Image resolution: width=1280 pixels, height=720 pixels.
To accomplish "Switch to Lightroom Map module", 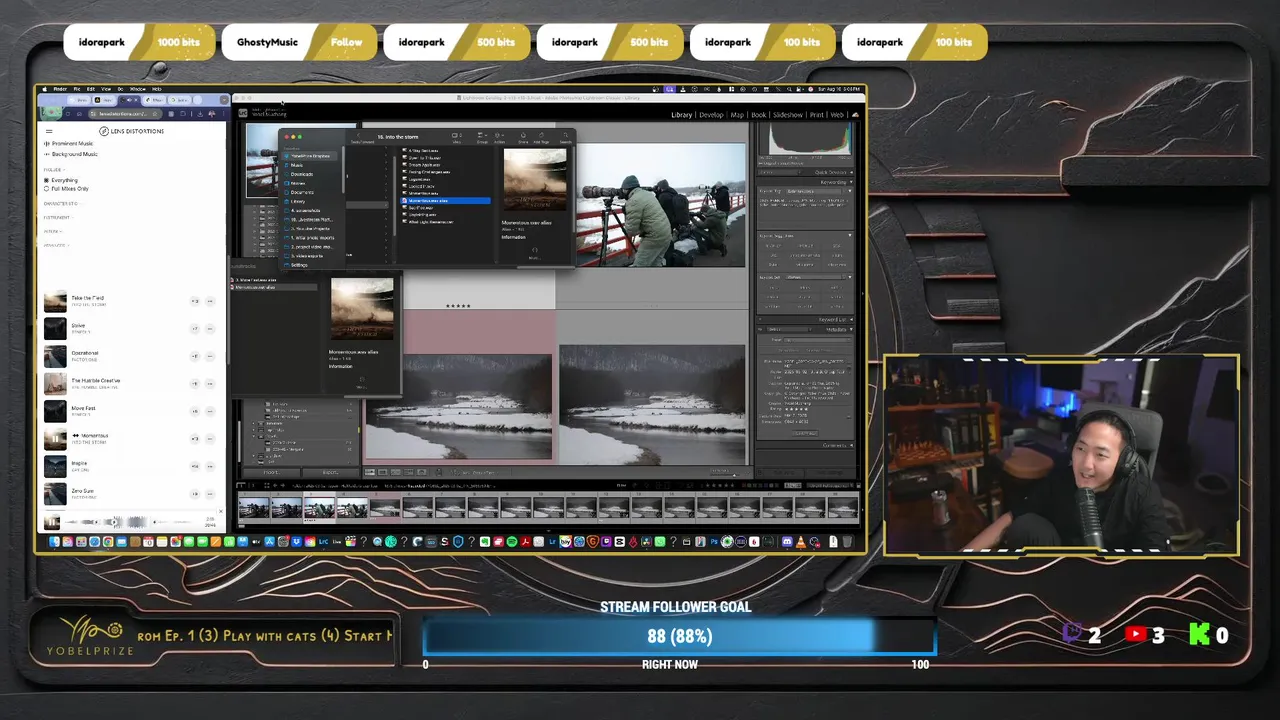I will (x=737, y=115).
